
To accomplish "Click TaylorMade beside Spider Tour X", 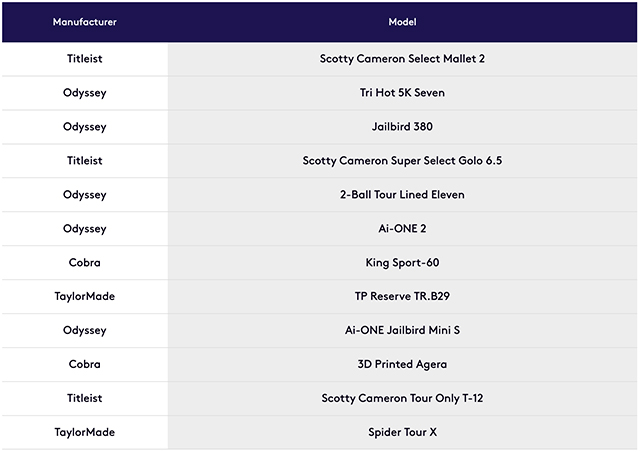I will [x=84, y=432].
